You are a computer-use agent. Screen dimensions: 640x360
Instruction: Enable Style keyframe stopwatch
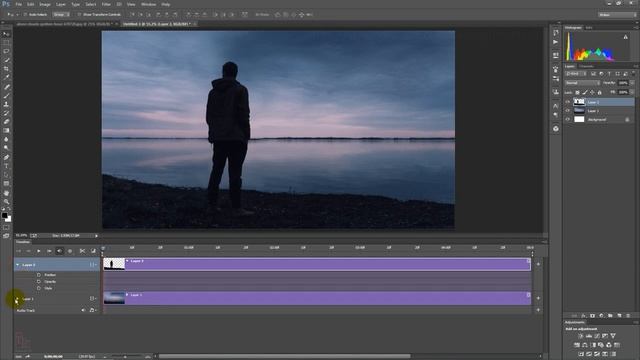39,288
